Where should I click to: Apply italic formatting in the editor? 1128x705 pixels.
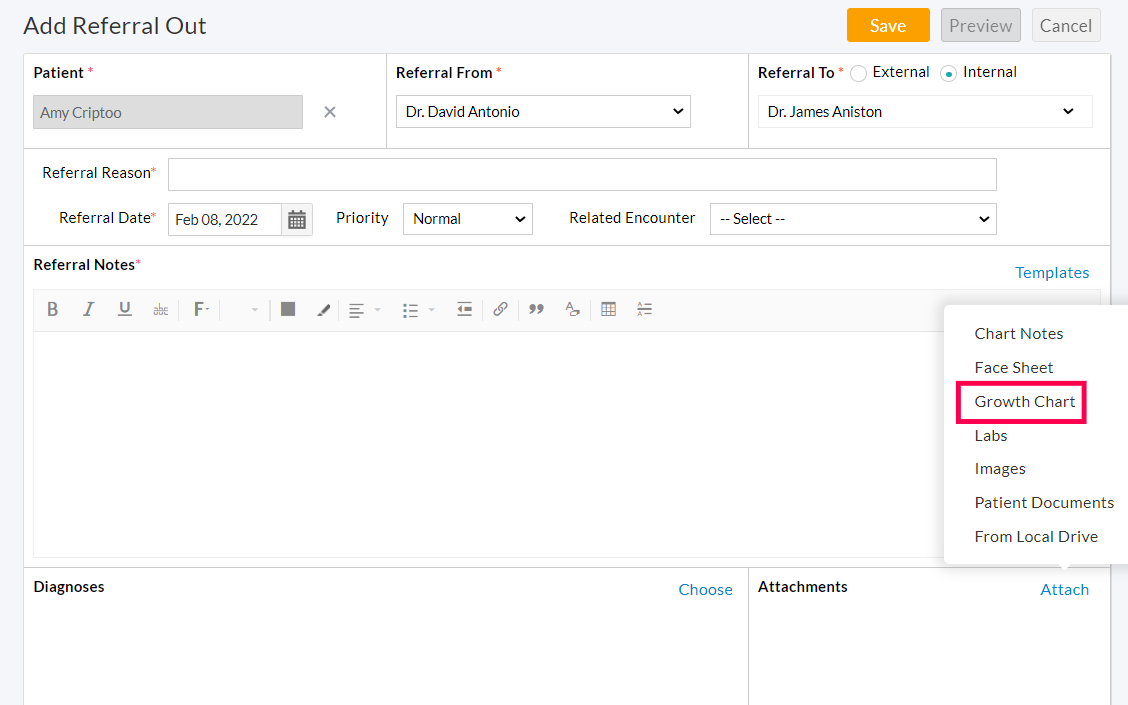88,309
